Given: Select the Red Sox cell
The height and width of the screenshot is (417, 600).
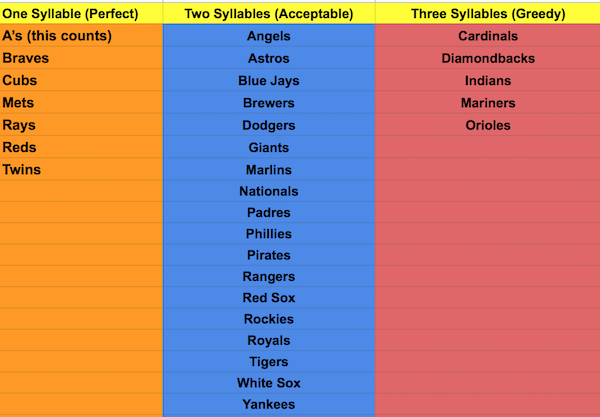Looking at the screenshot, I should (269, 298).
